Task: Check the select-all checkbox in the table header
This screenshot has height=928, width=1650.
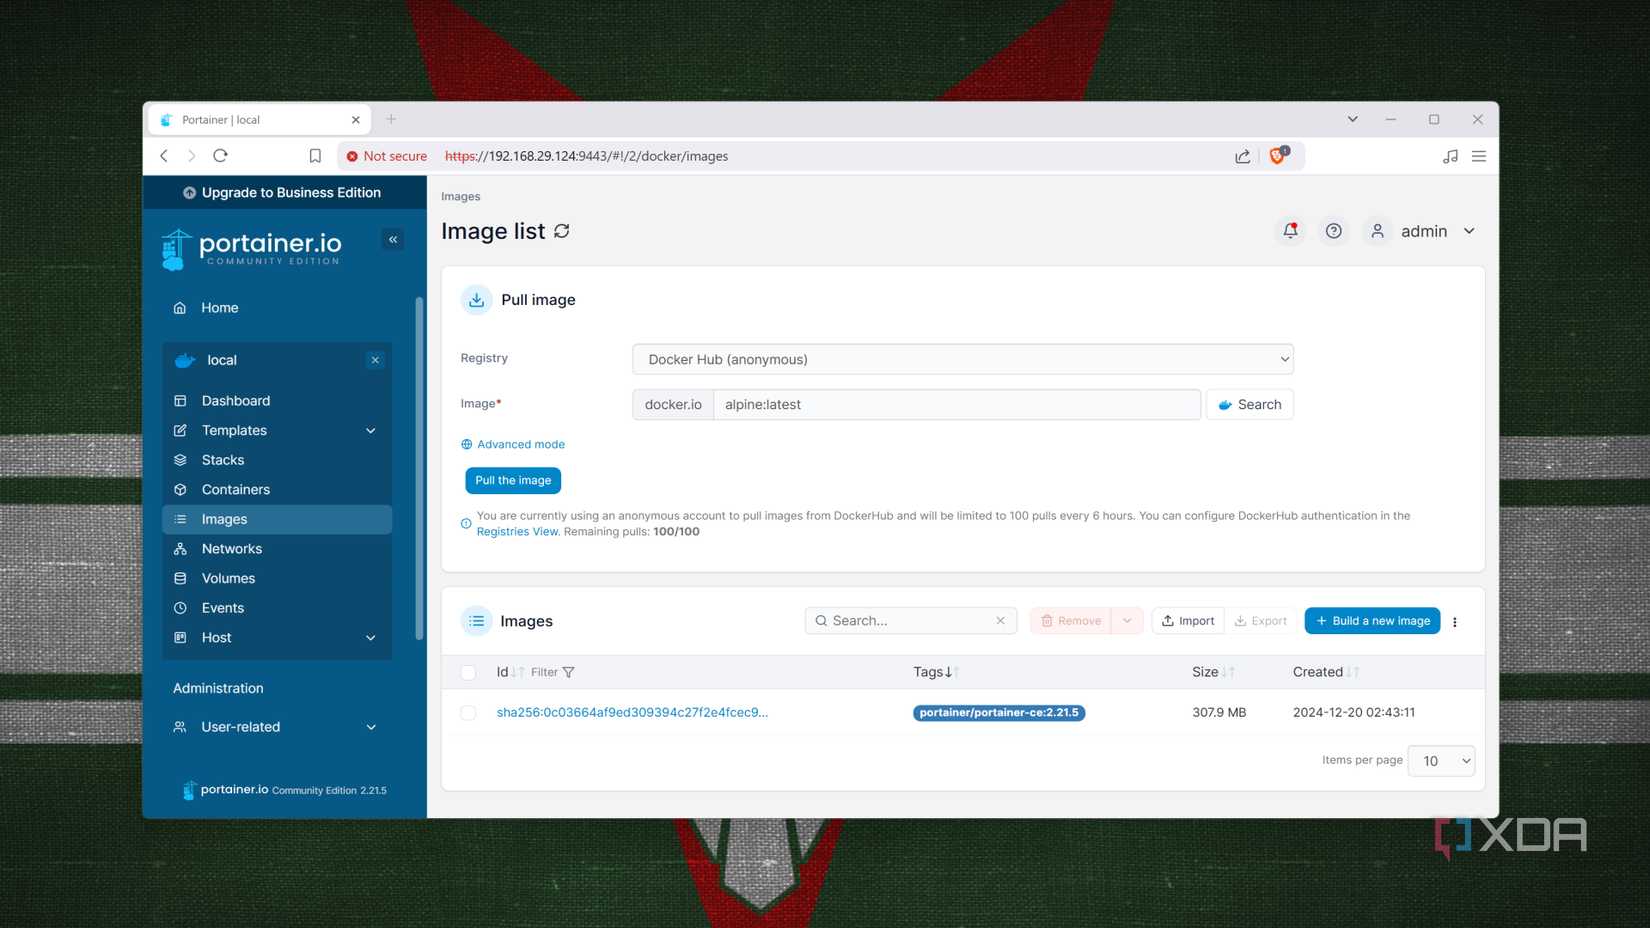Action: coord(467,672)
